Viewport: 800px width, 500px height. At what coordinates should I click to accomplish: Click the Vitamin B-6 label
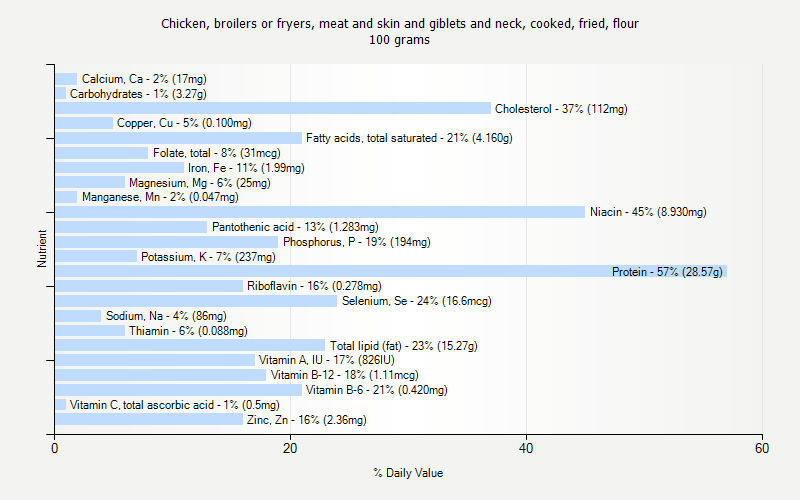click(x=376, y=390)
